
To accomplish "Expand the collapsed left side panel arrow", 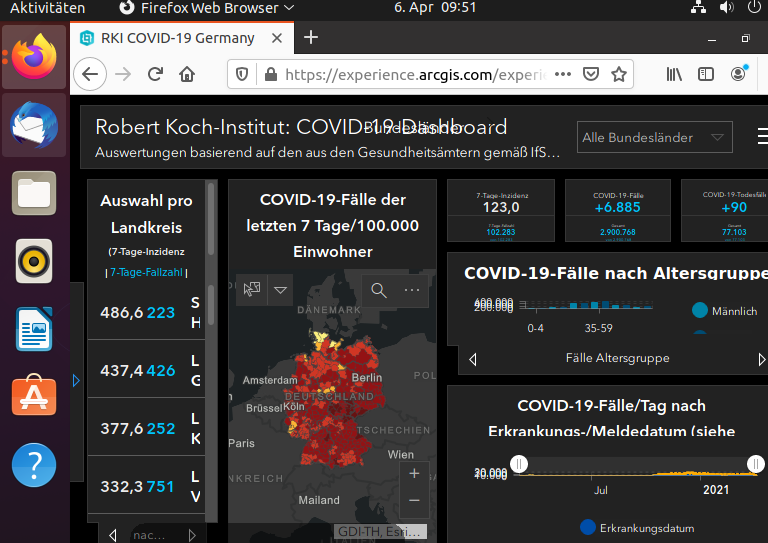I will click(x=76, y=380).
